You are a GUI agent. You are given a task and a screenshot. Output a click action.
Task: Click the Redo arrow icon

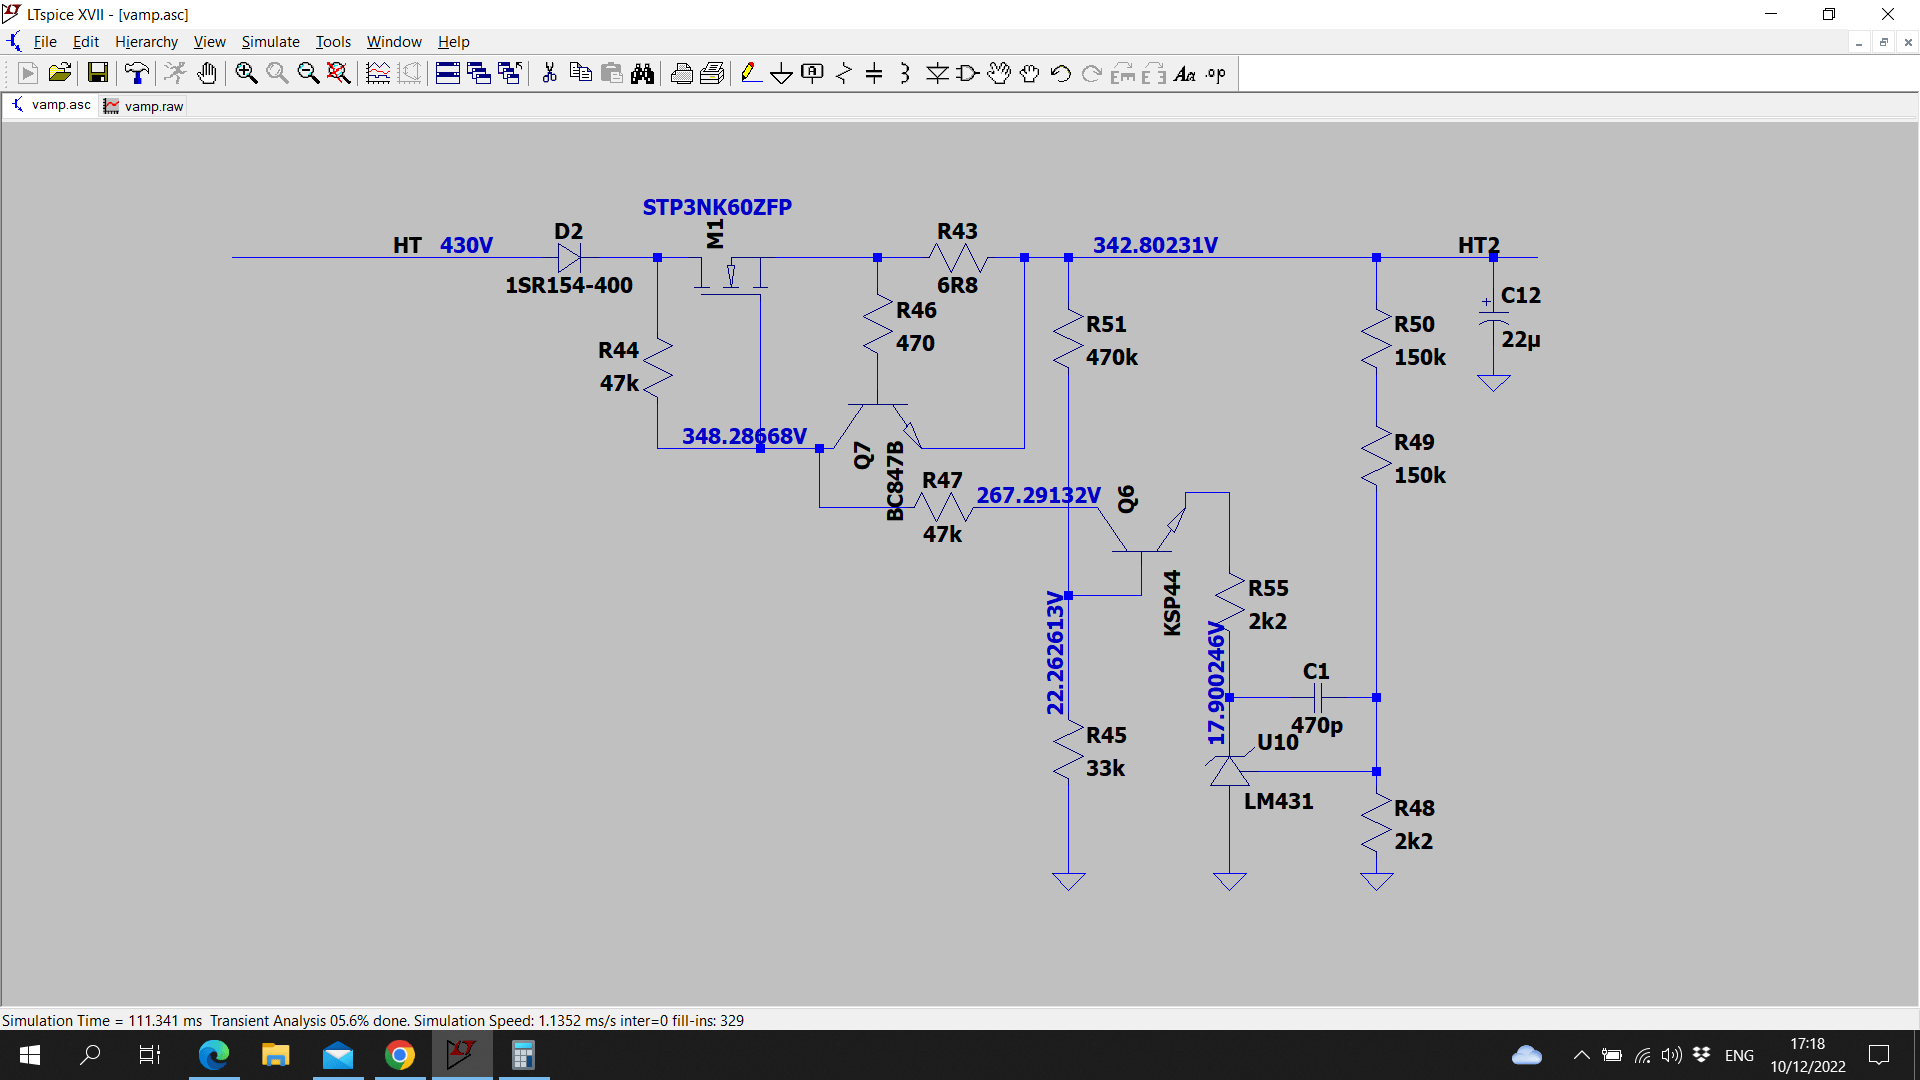pos(1092,73)
